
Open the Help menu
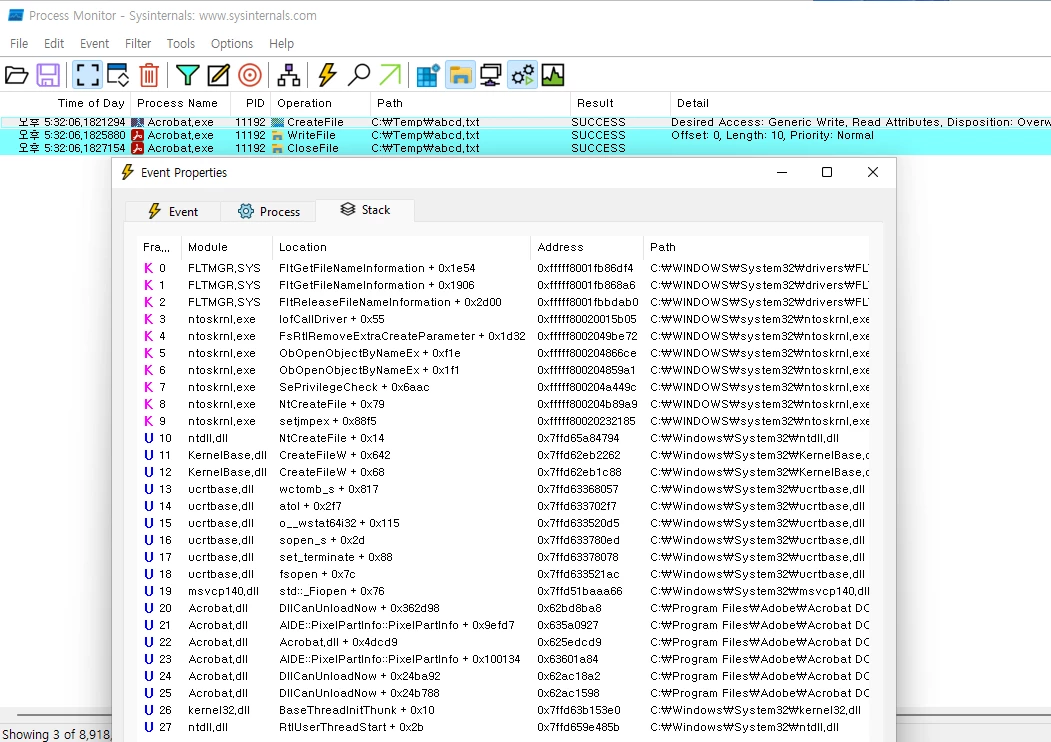[x=281, y=44]
